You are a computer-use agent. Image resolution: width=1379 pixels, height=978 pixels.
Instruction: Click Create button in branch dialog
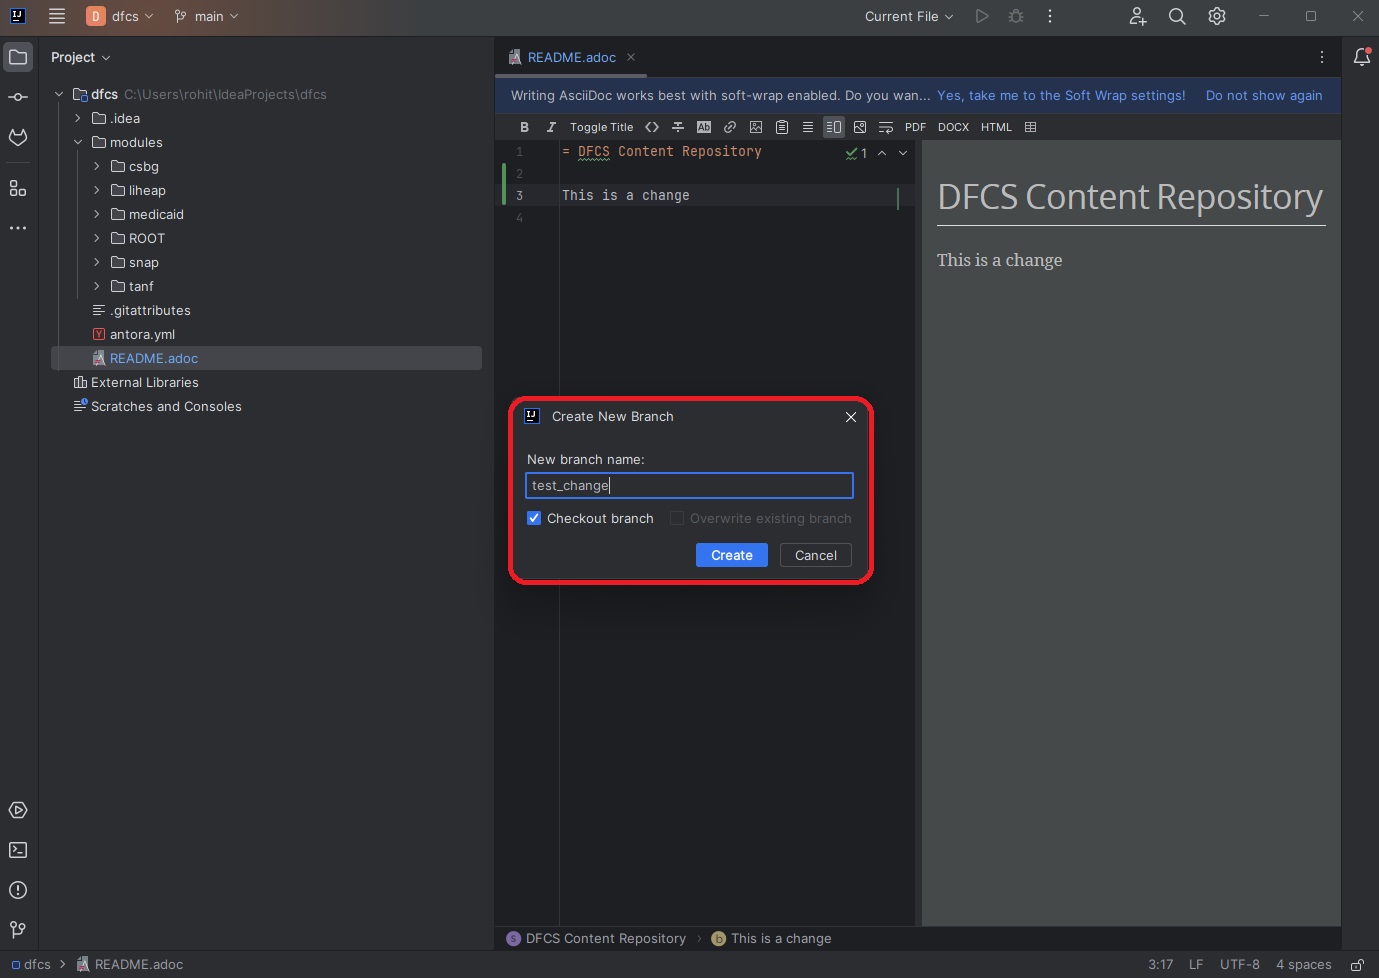point(732,555)
